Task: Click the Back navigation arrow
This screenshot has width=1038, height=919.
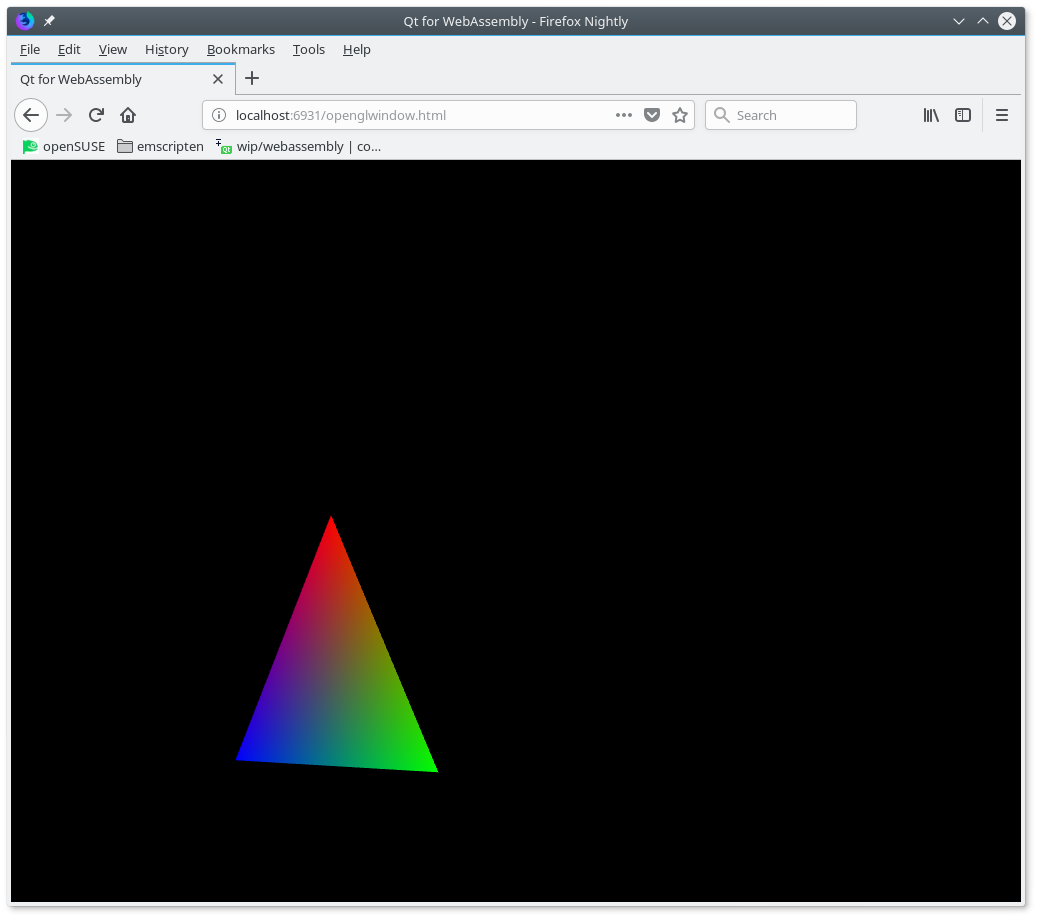Action: point(31,115)
